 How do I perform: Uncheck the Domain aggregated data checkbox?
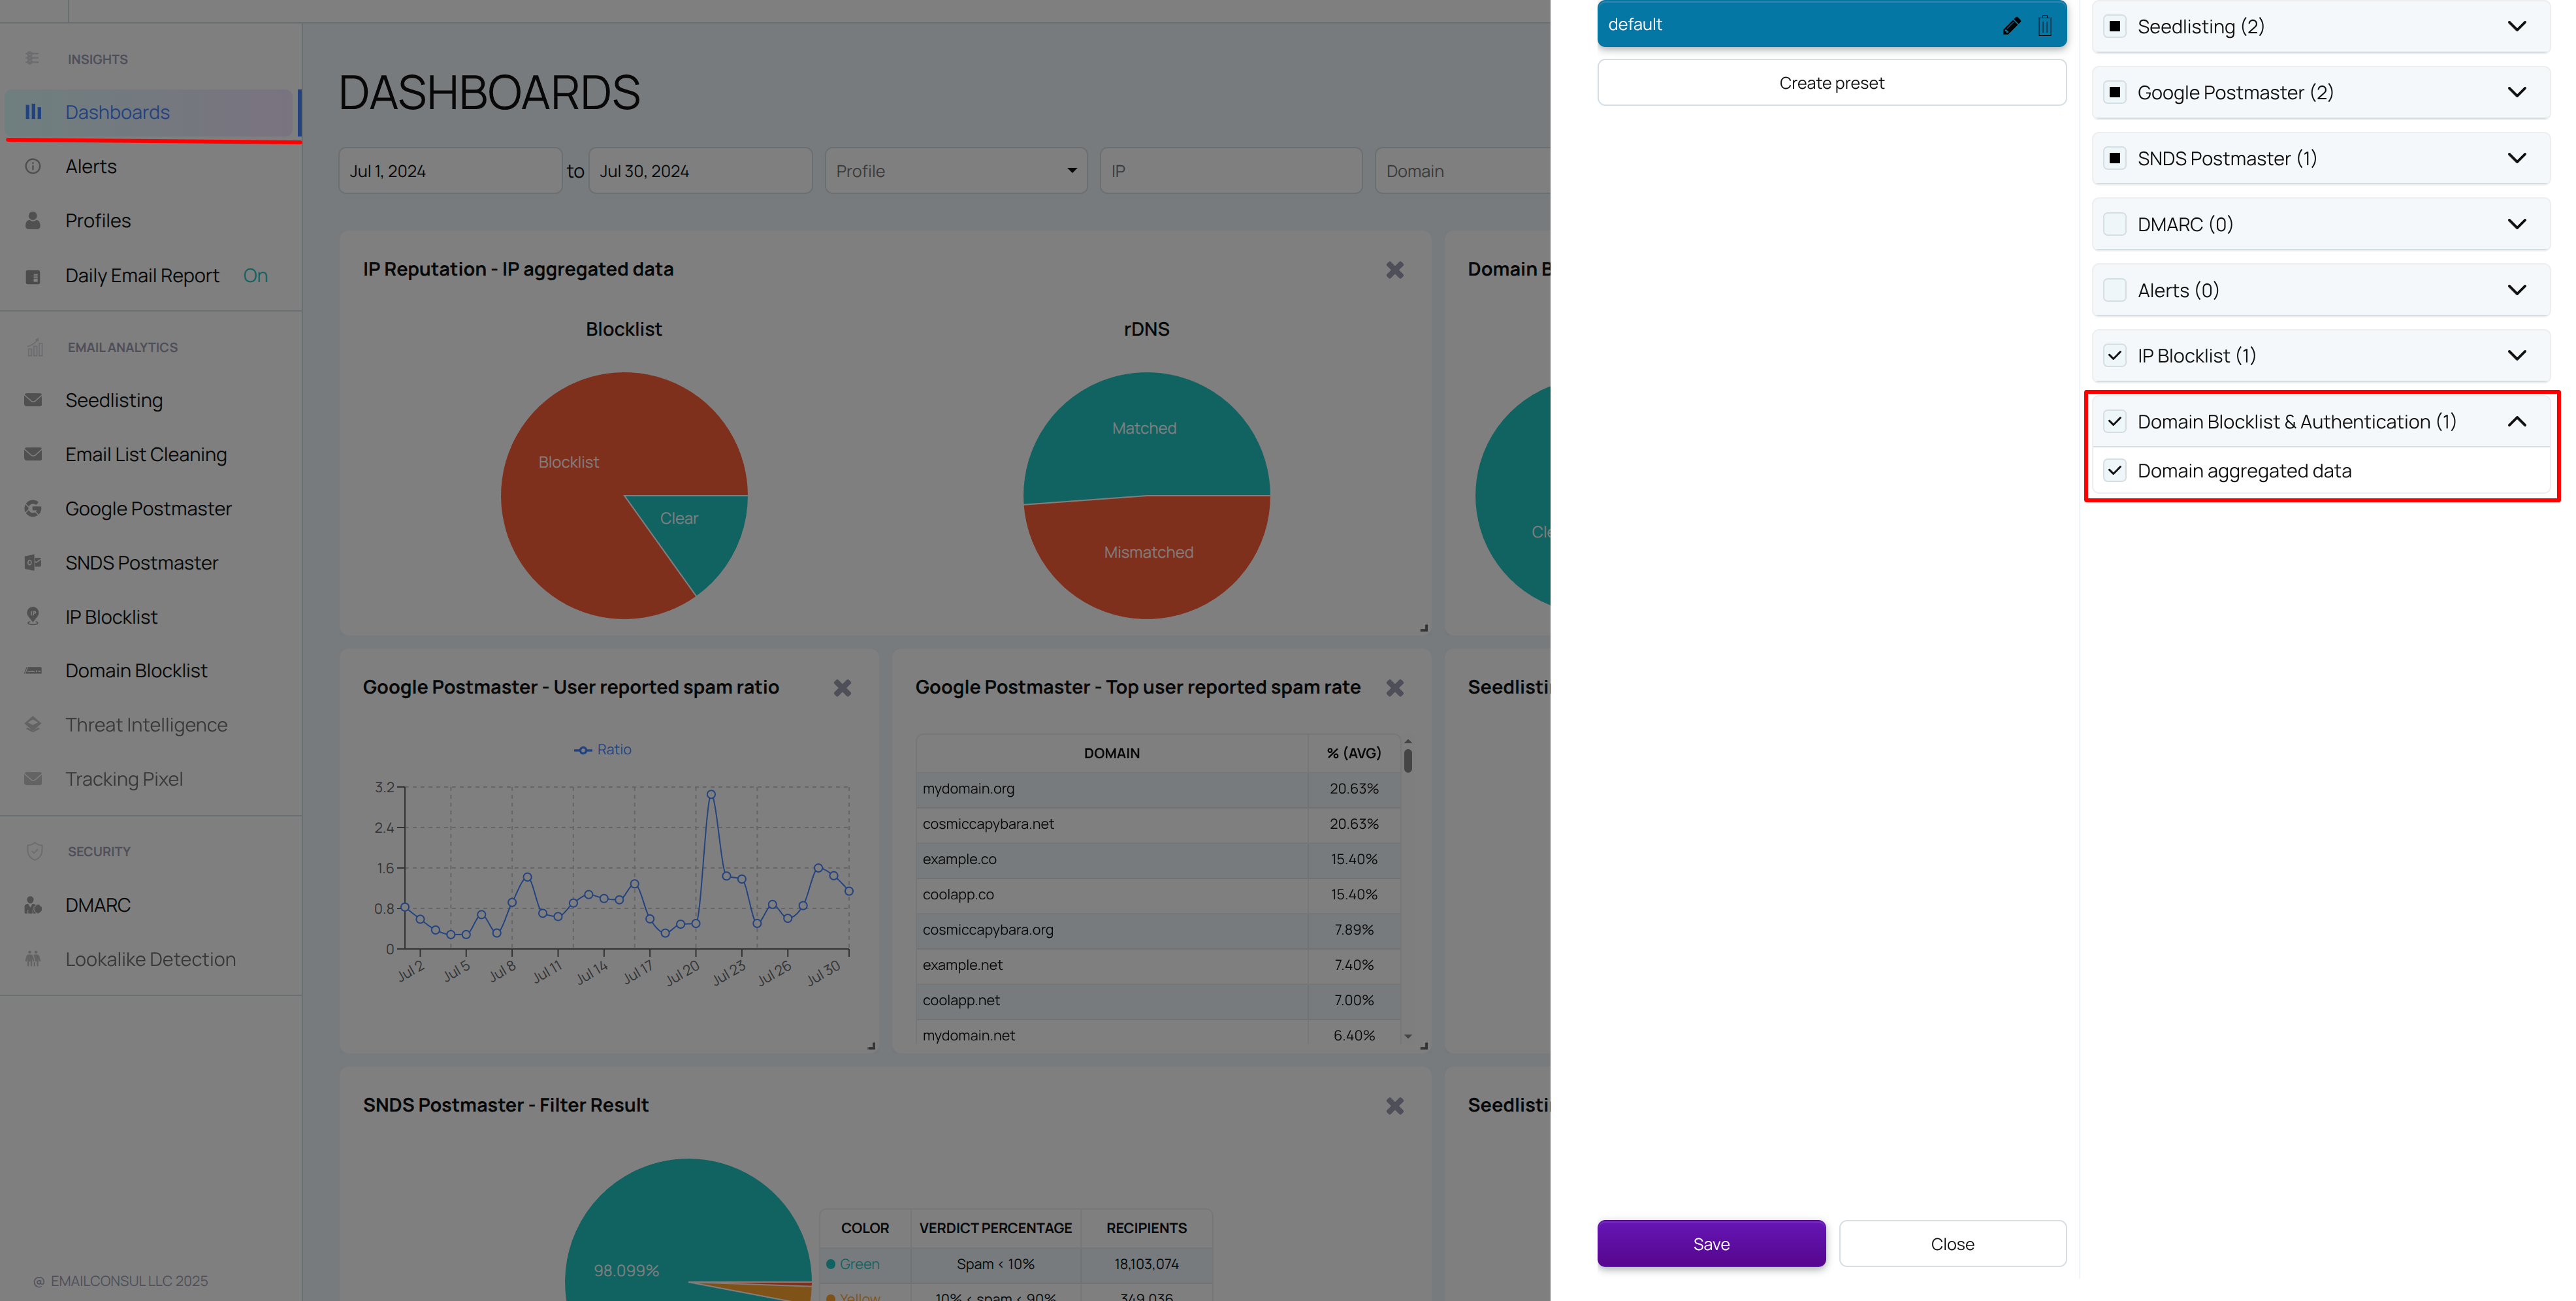click(2114, 471)
